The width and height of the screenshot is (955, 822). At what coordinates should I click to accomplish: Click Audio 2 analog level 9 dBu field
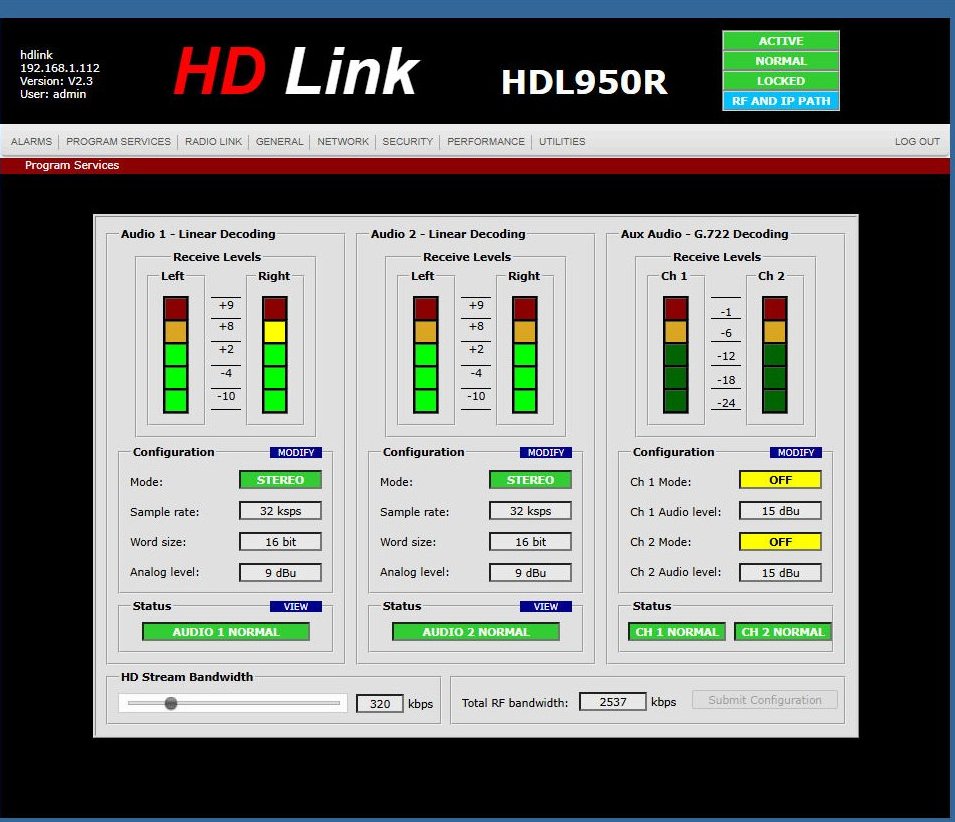(530, 573)
